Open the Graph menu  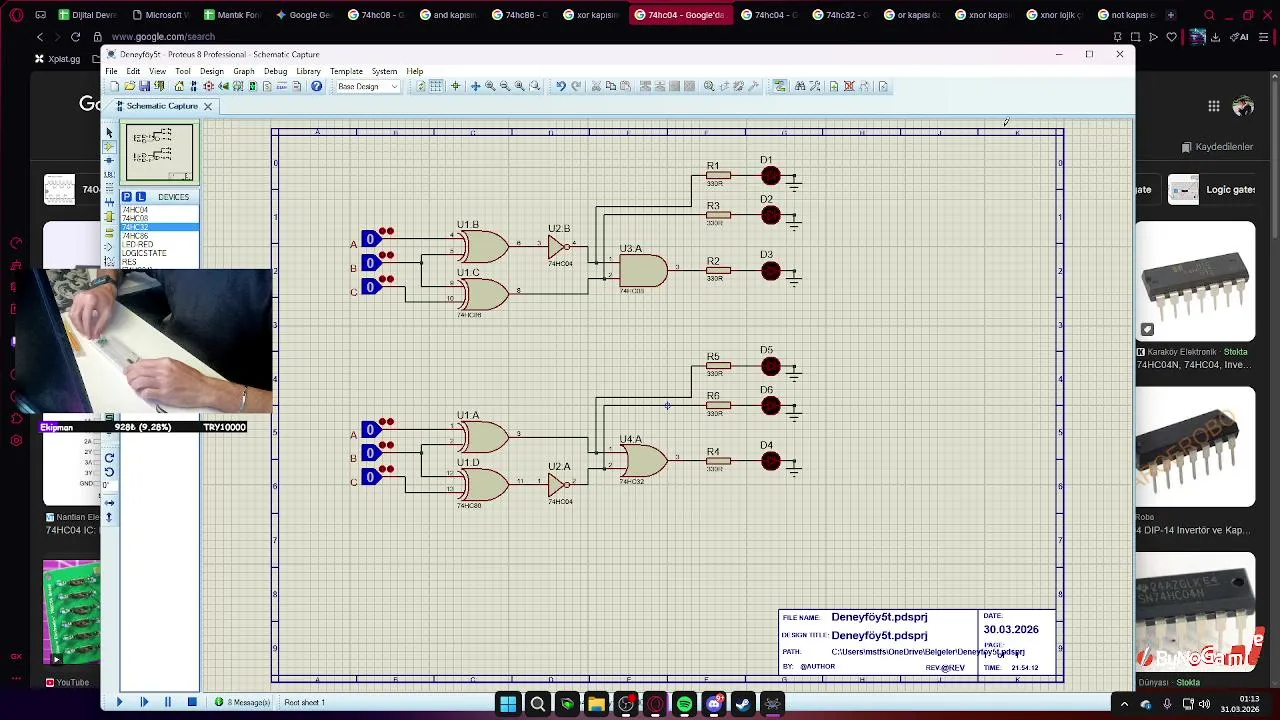(244, 71)
